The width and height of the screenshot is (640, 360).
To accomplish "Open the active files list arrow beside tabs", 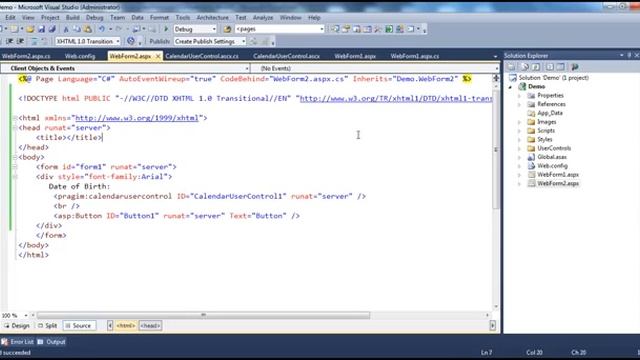I will coord(496,56).
